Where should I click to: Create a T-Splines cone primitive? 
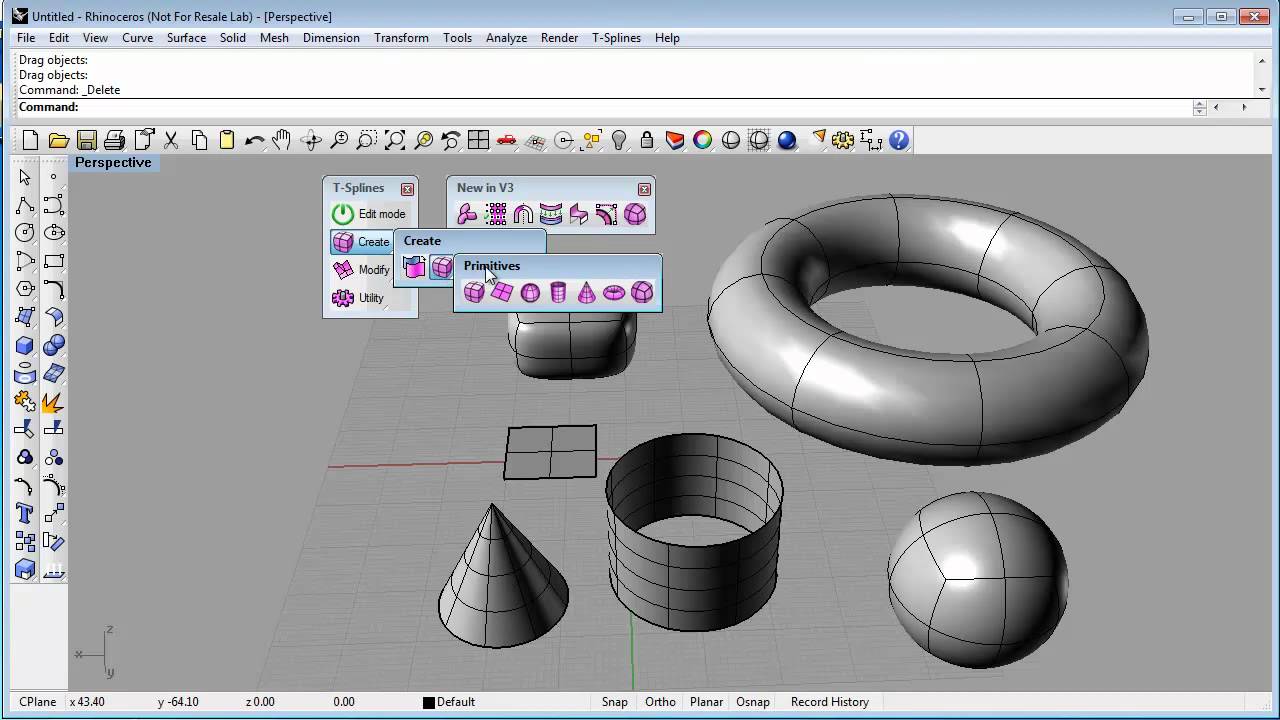586,292
